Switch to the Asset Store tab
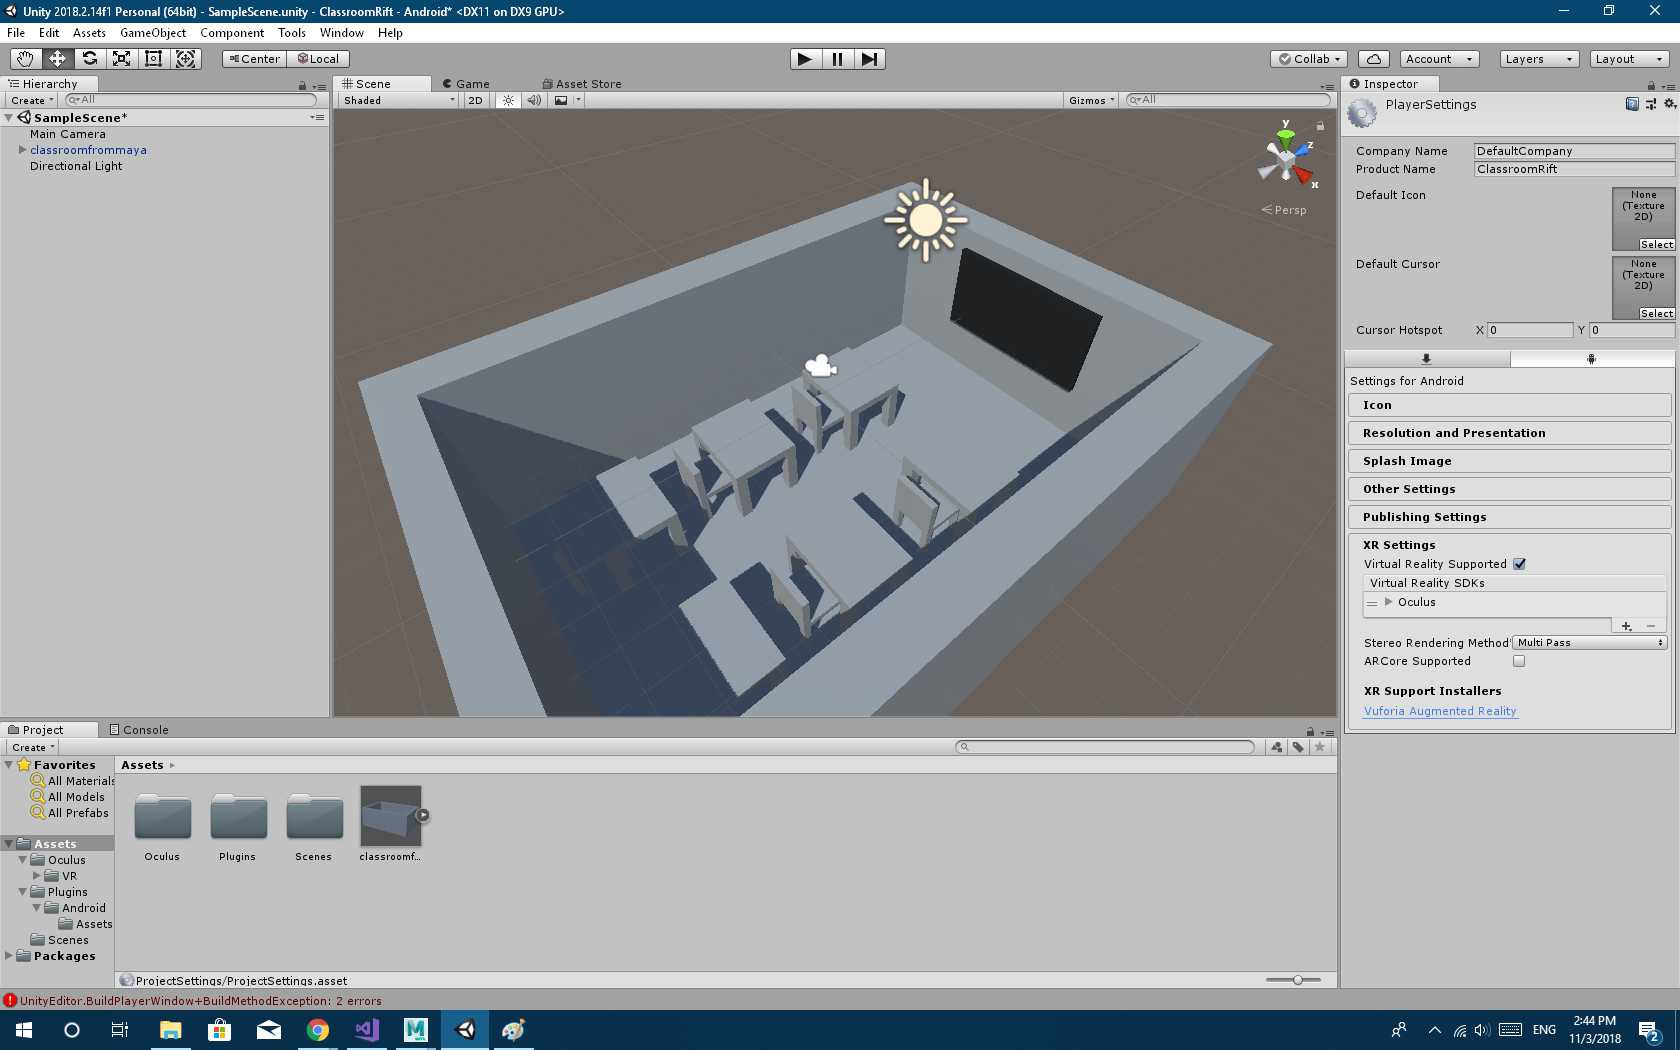This screenshot has height=1050, width=1680. point(582,84)
